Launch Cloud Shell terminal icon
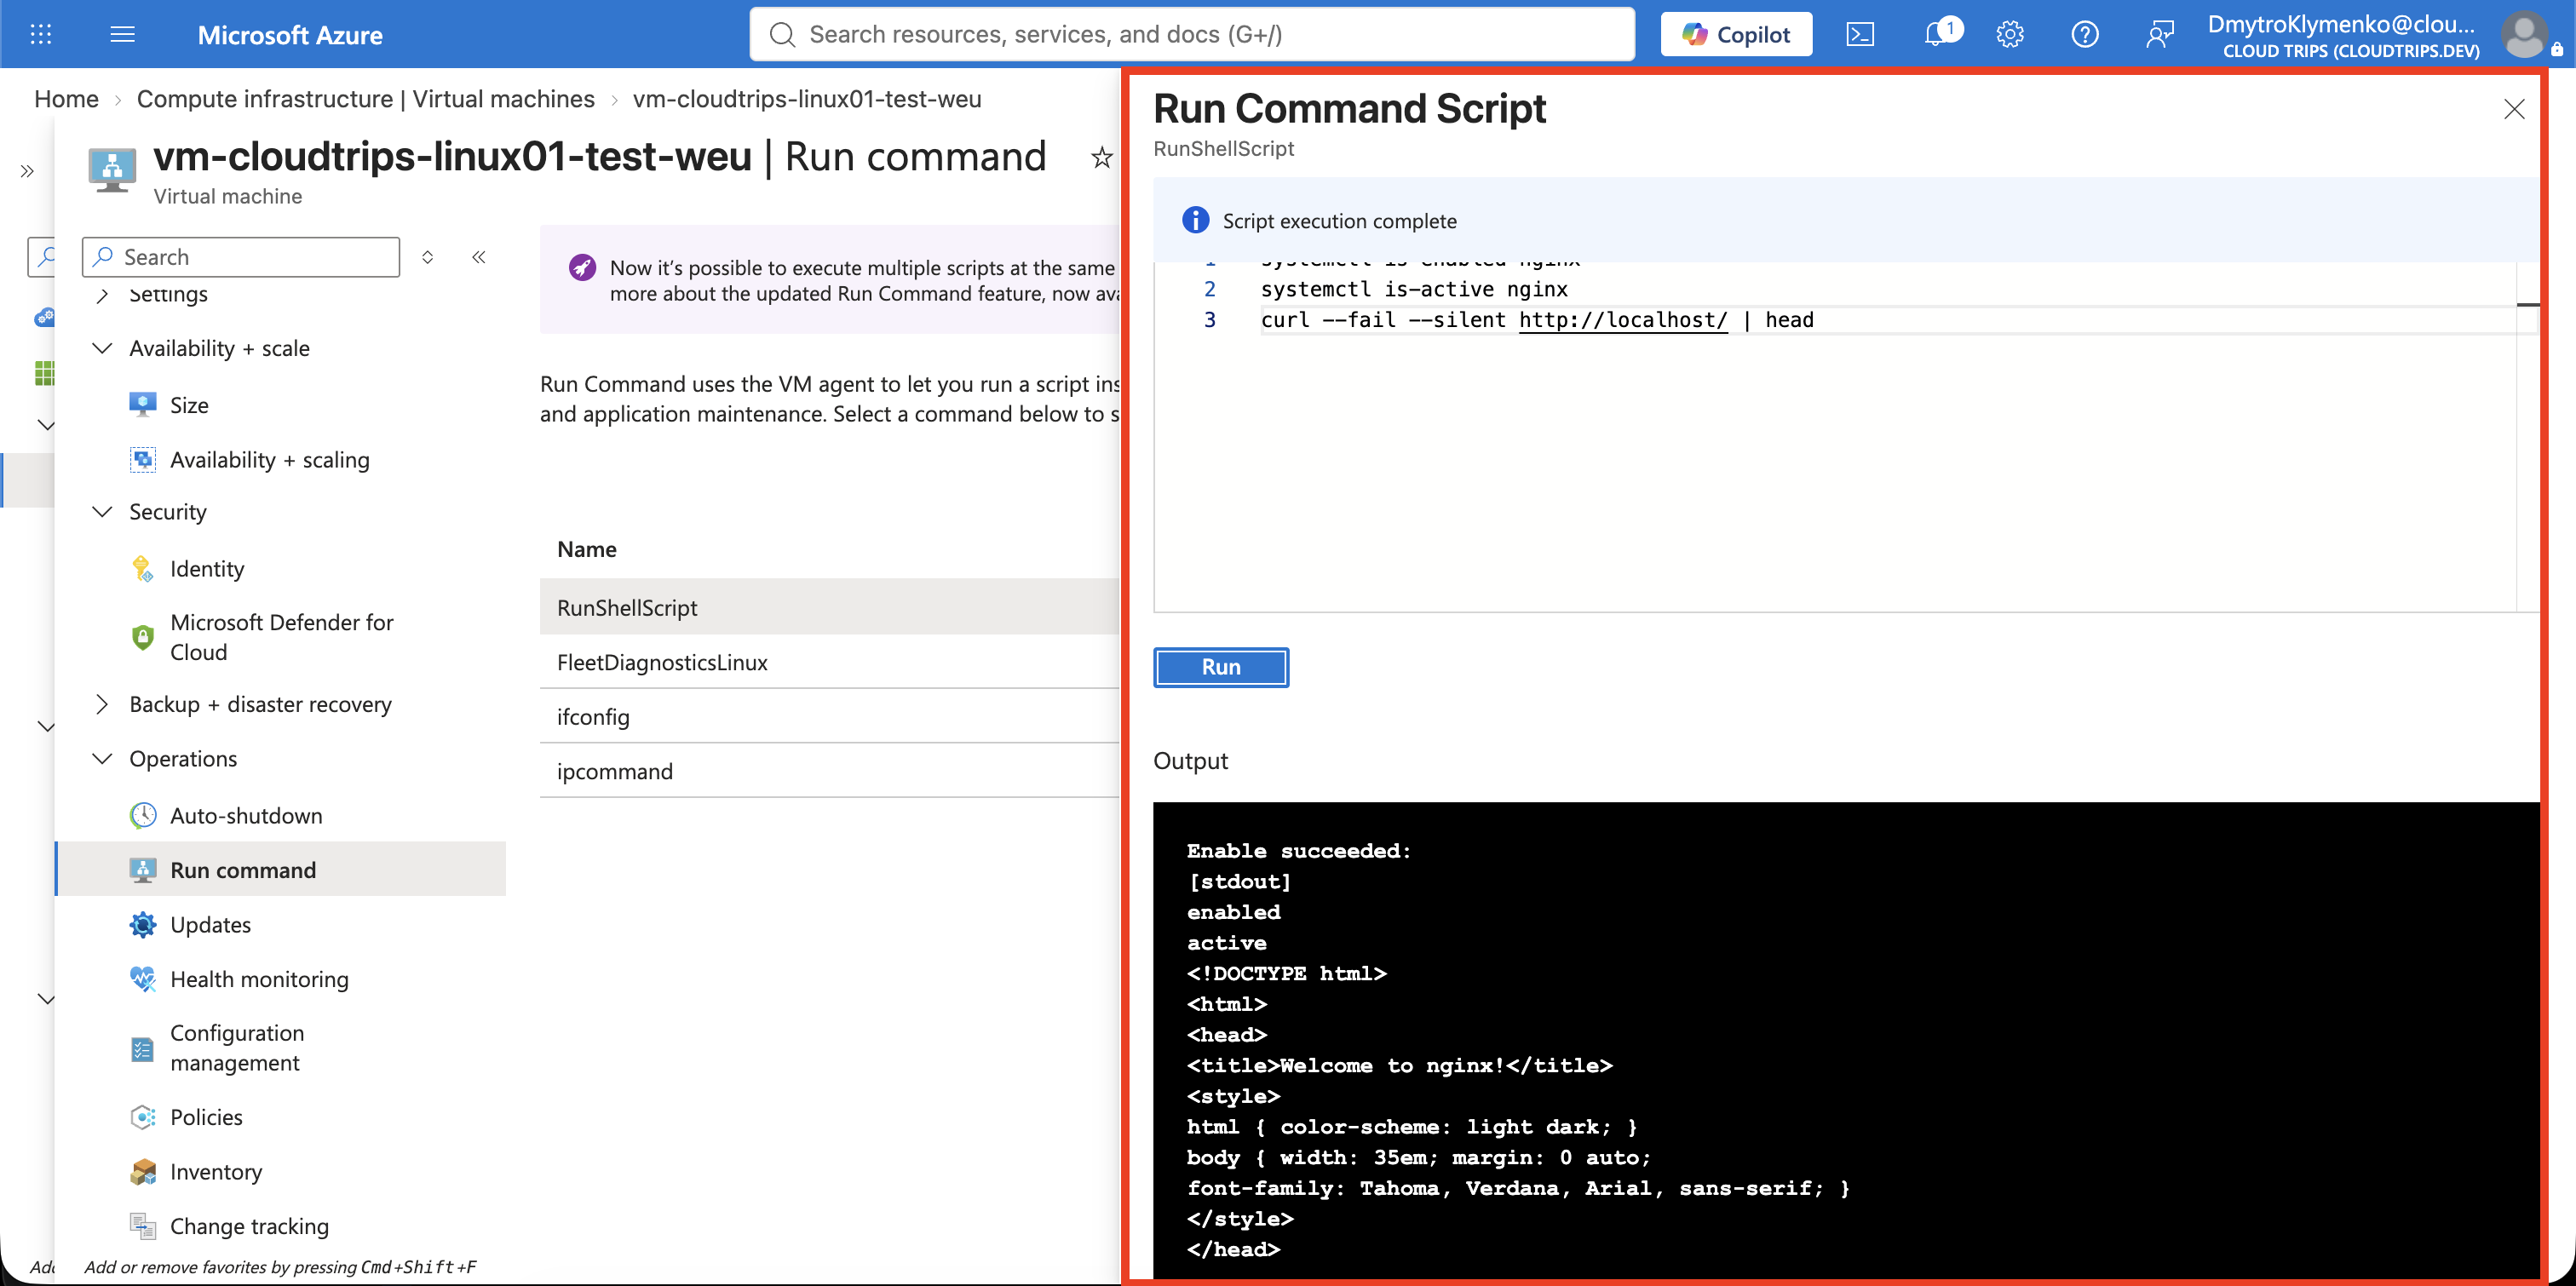 pyautogui.click(x=1860, y=34)
